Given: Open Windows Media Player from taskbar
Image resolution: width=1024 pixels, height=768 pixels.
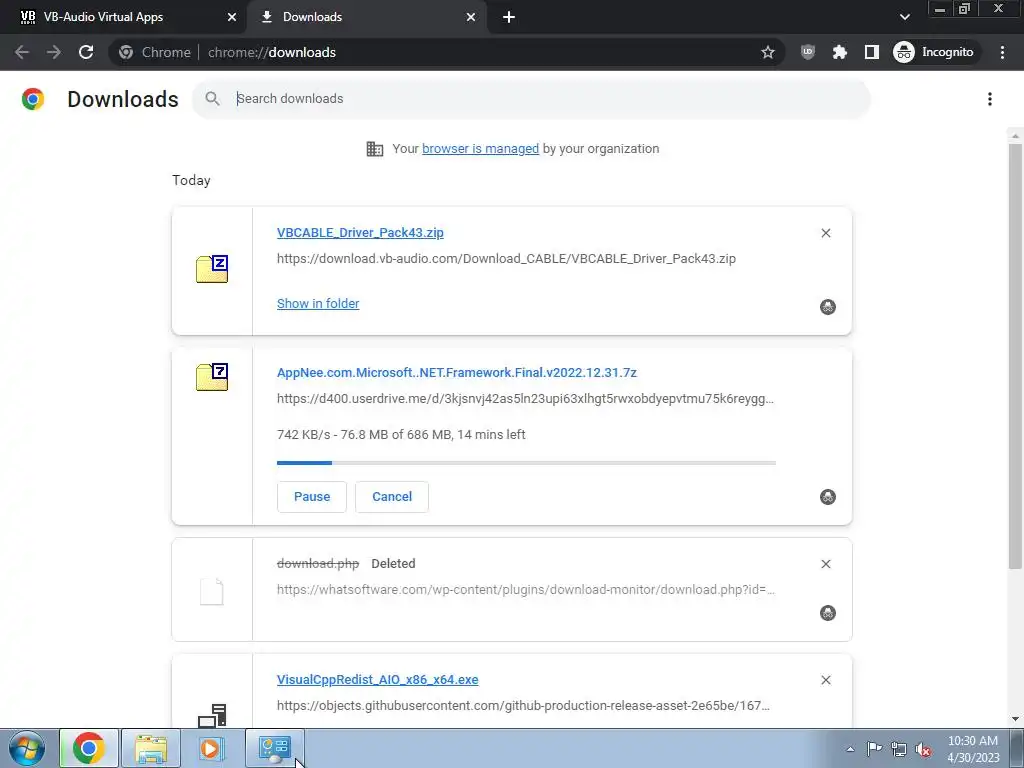Looking at the screenshot, I should tap(210, 748).
